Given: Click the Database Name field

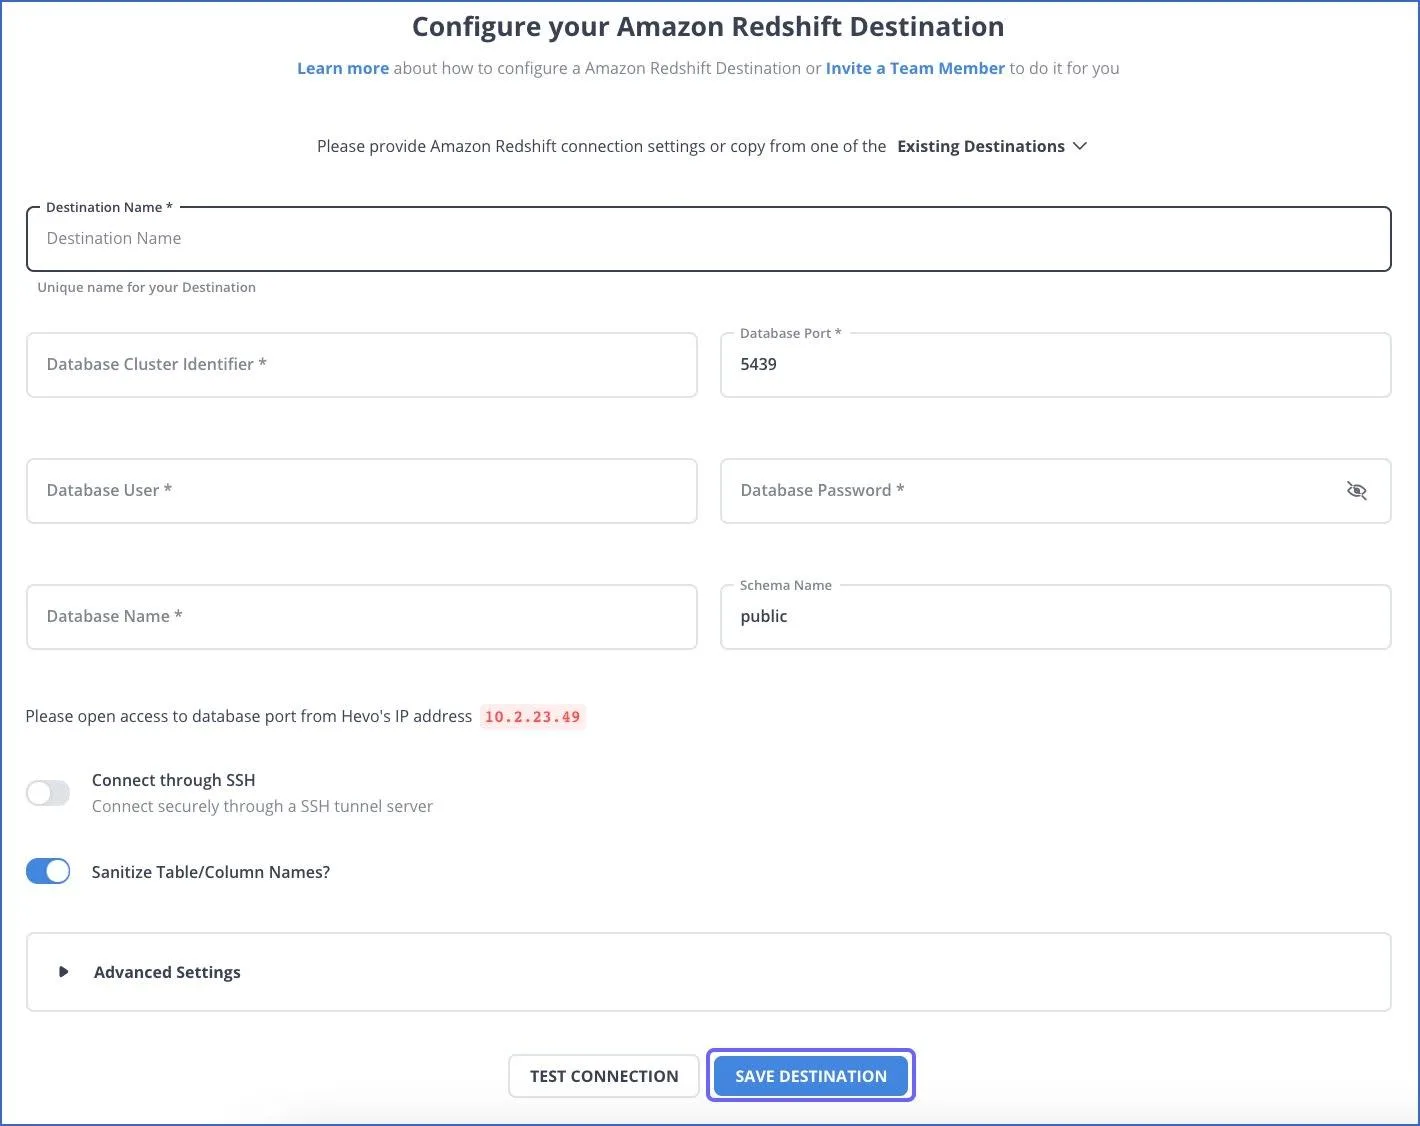Looking at the screenshot, I should point(362,616).
